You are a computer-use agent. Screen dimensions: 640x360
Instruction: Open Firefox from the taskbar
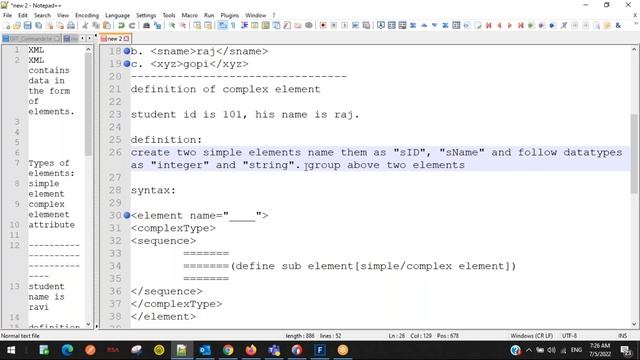click(251, 350)
